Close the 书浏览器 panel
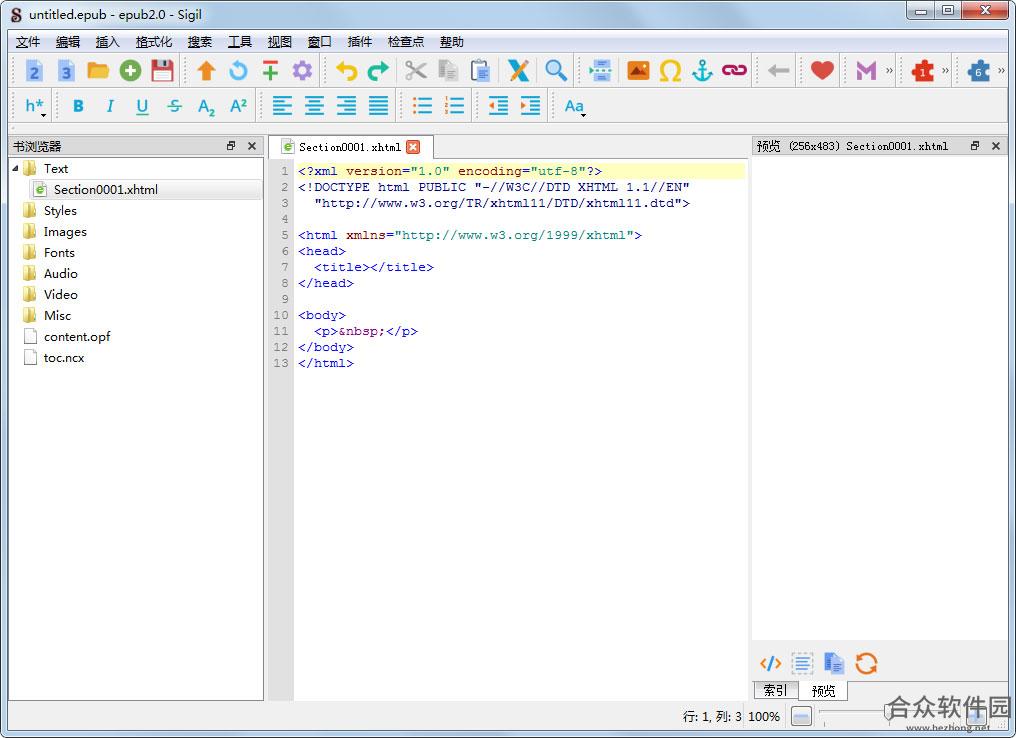Screen dimensions: 1016x738 (252, 146)
